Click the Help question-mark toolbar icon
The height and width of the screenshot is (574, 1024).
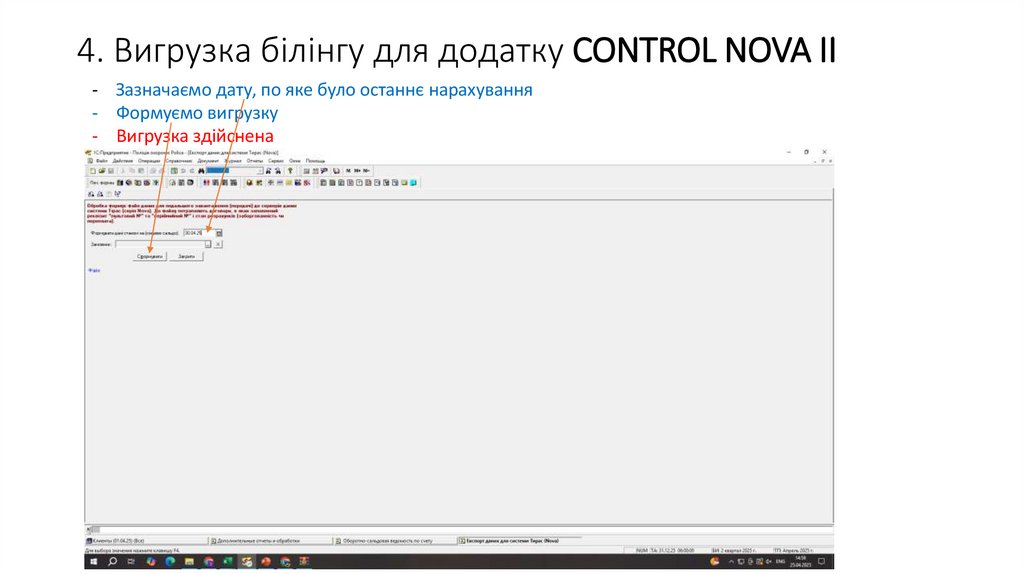point(290,170)
